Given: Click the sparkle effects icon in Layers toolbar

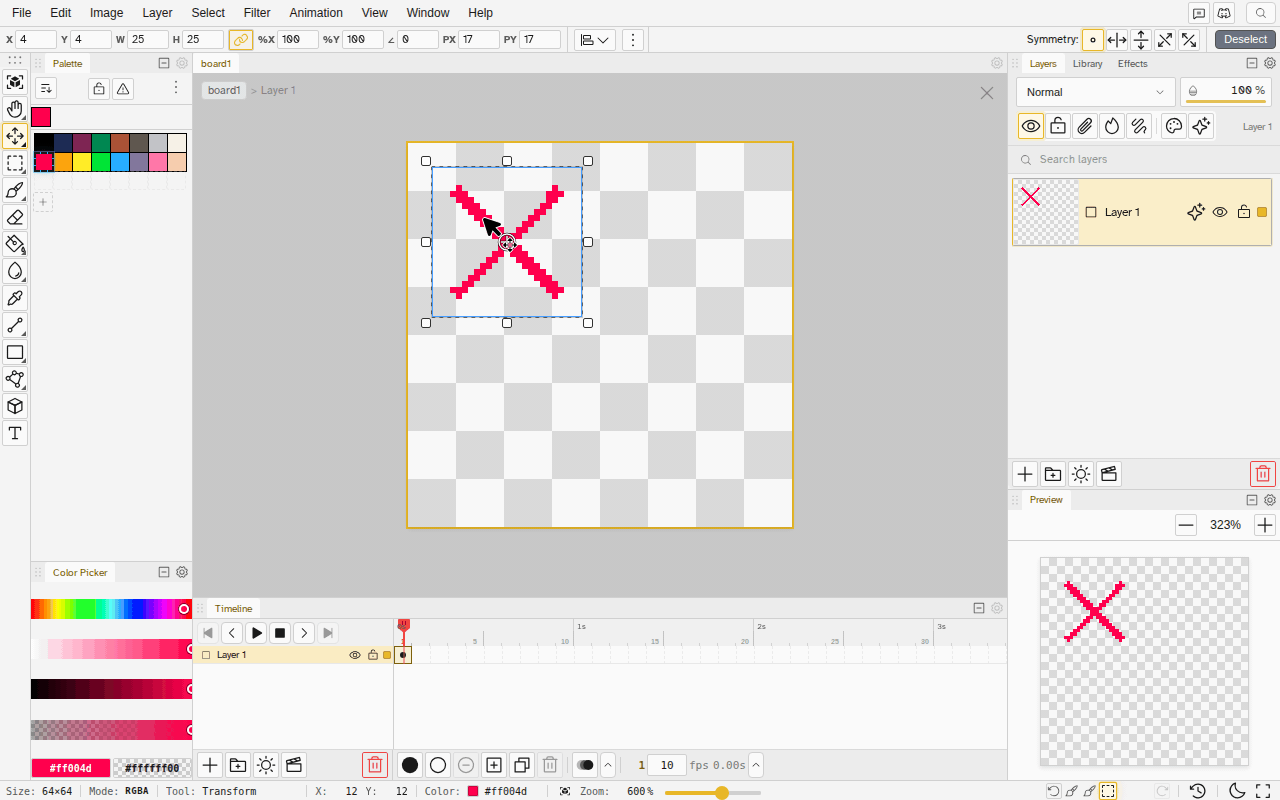Looking at the screenshot, I should pyautogui.click(x=1202, y=126).
